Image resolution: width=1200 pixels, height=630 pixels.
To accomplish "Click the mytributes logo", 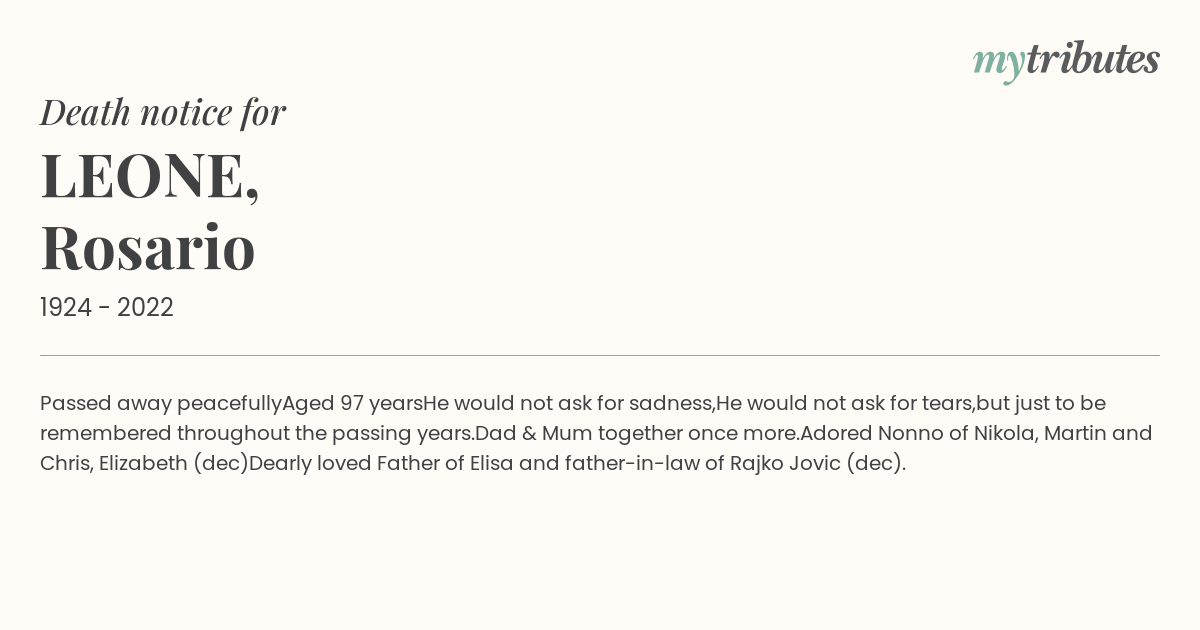I will [x=1066, y=61].
